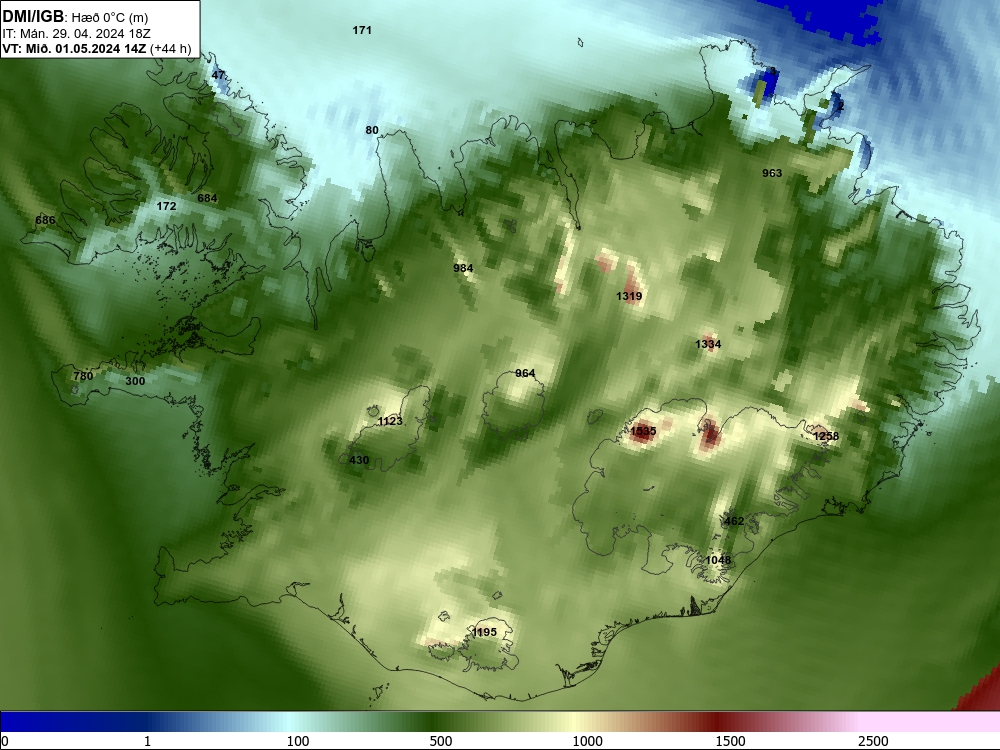Click the legend tick label 1500
Screen dimensions: 1000x750
tap(730, 741)
